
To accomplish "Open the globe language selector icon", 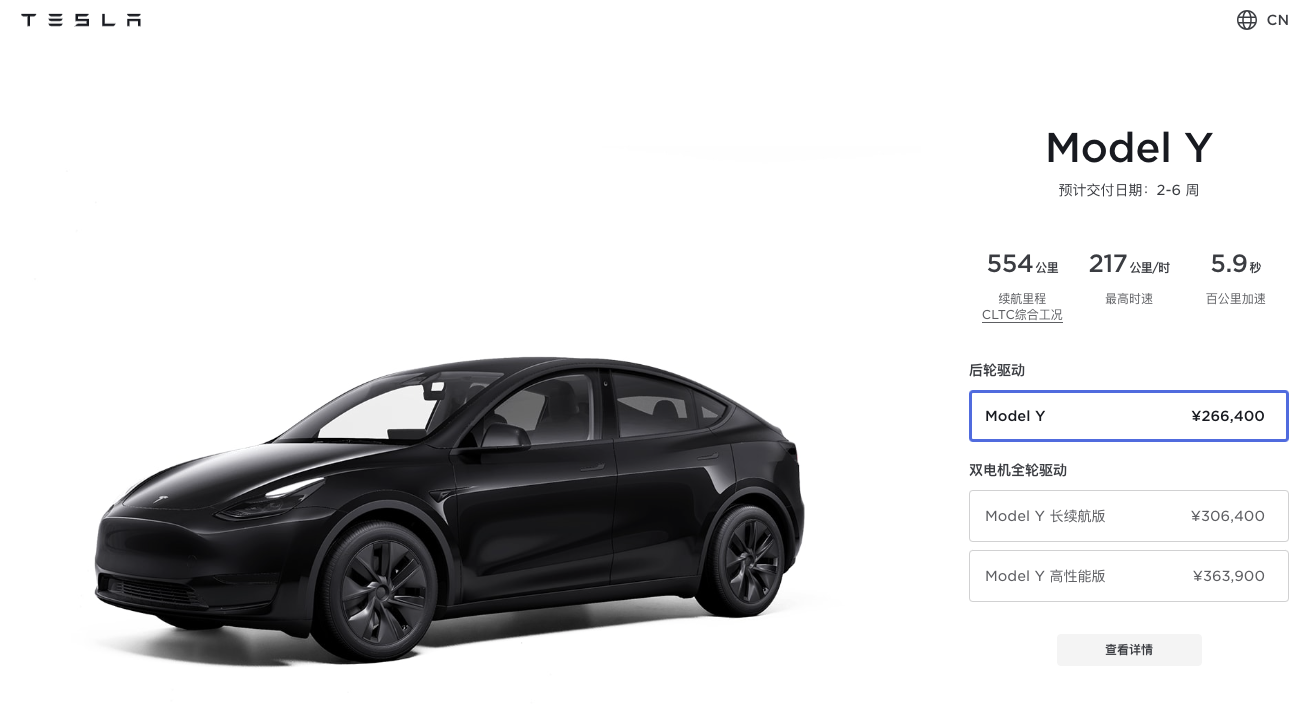I will [x=1246, y=20].
